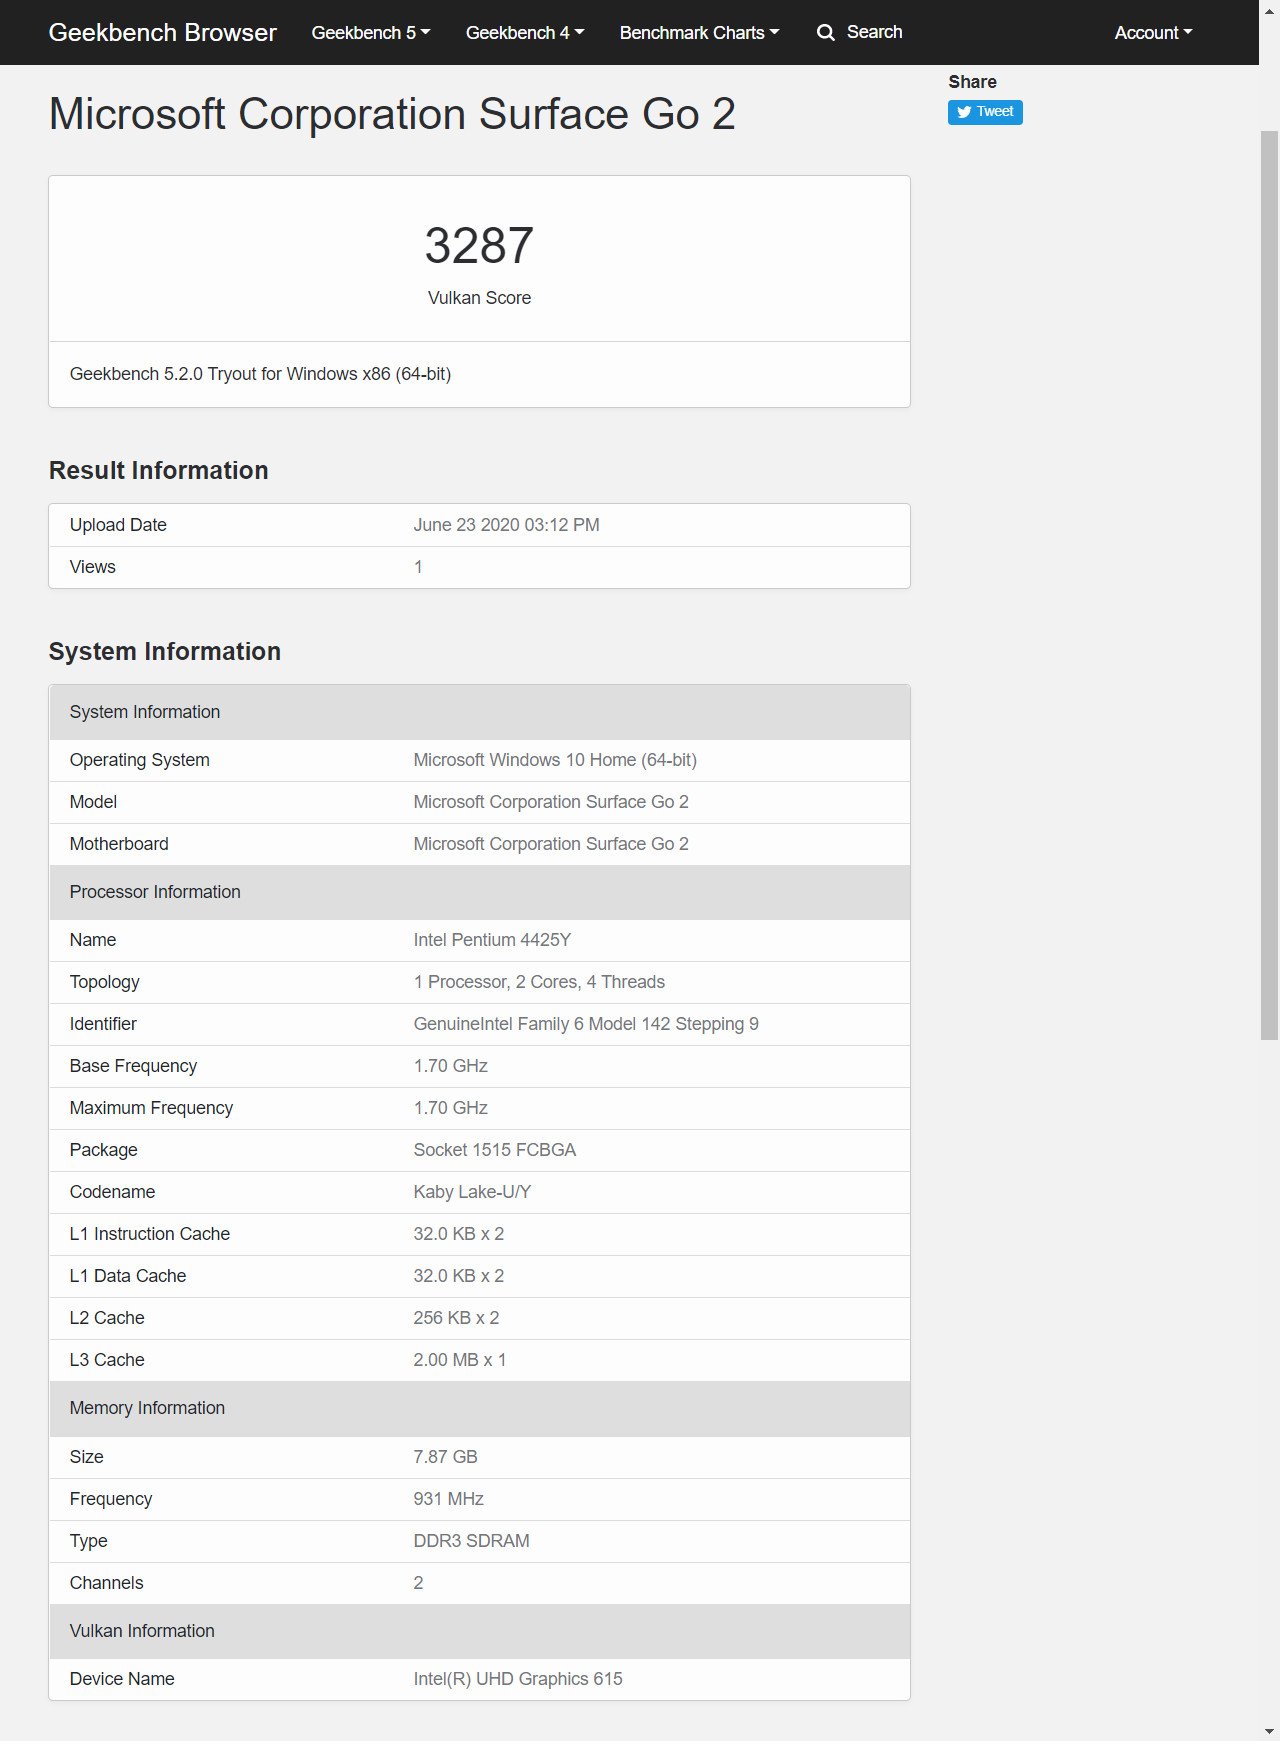
Task: Click the GenuineIntel Family 6 identifier value
Action: [x=586, y=1024]
